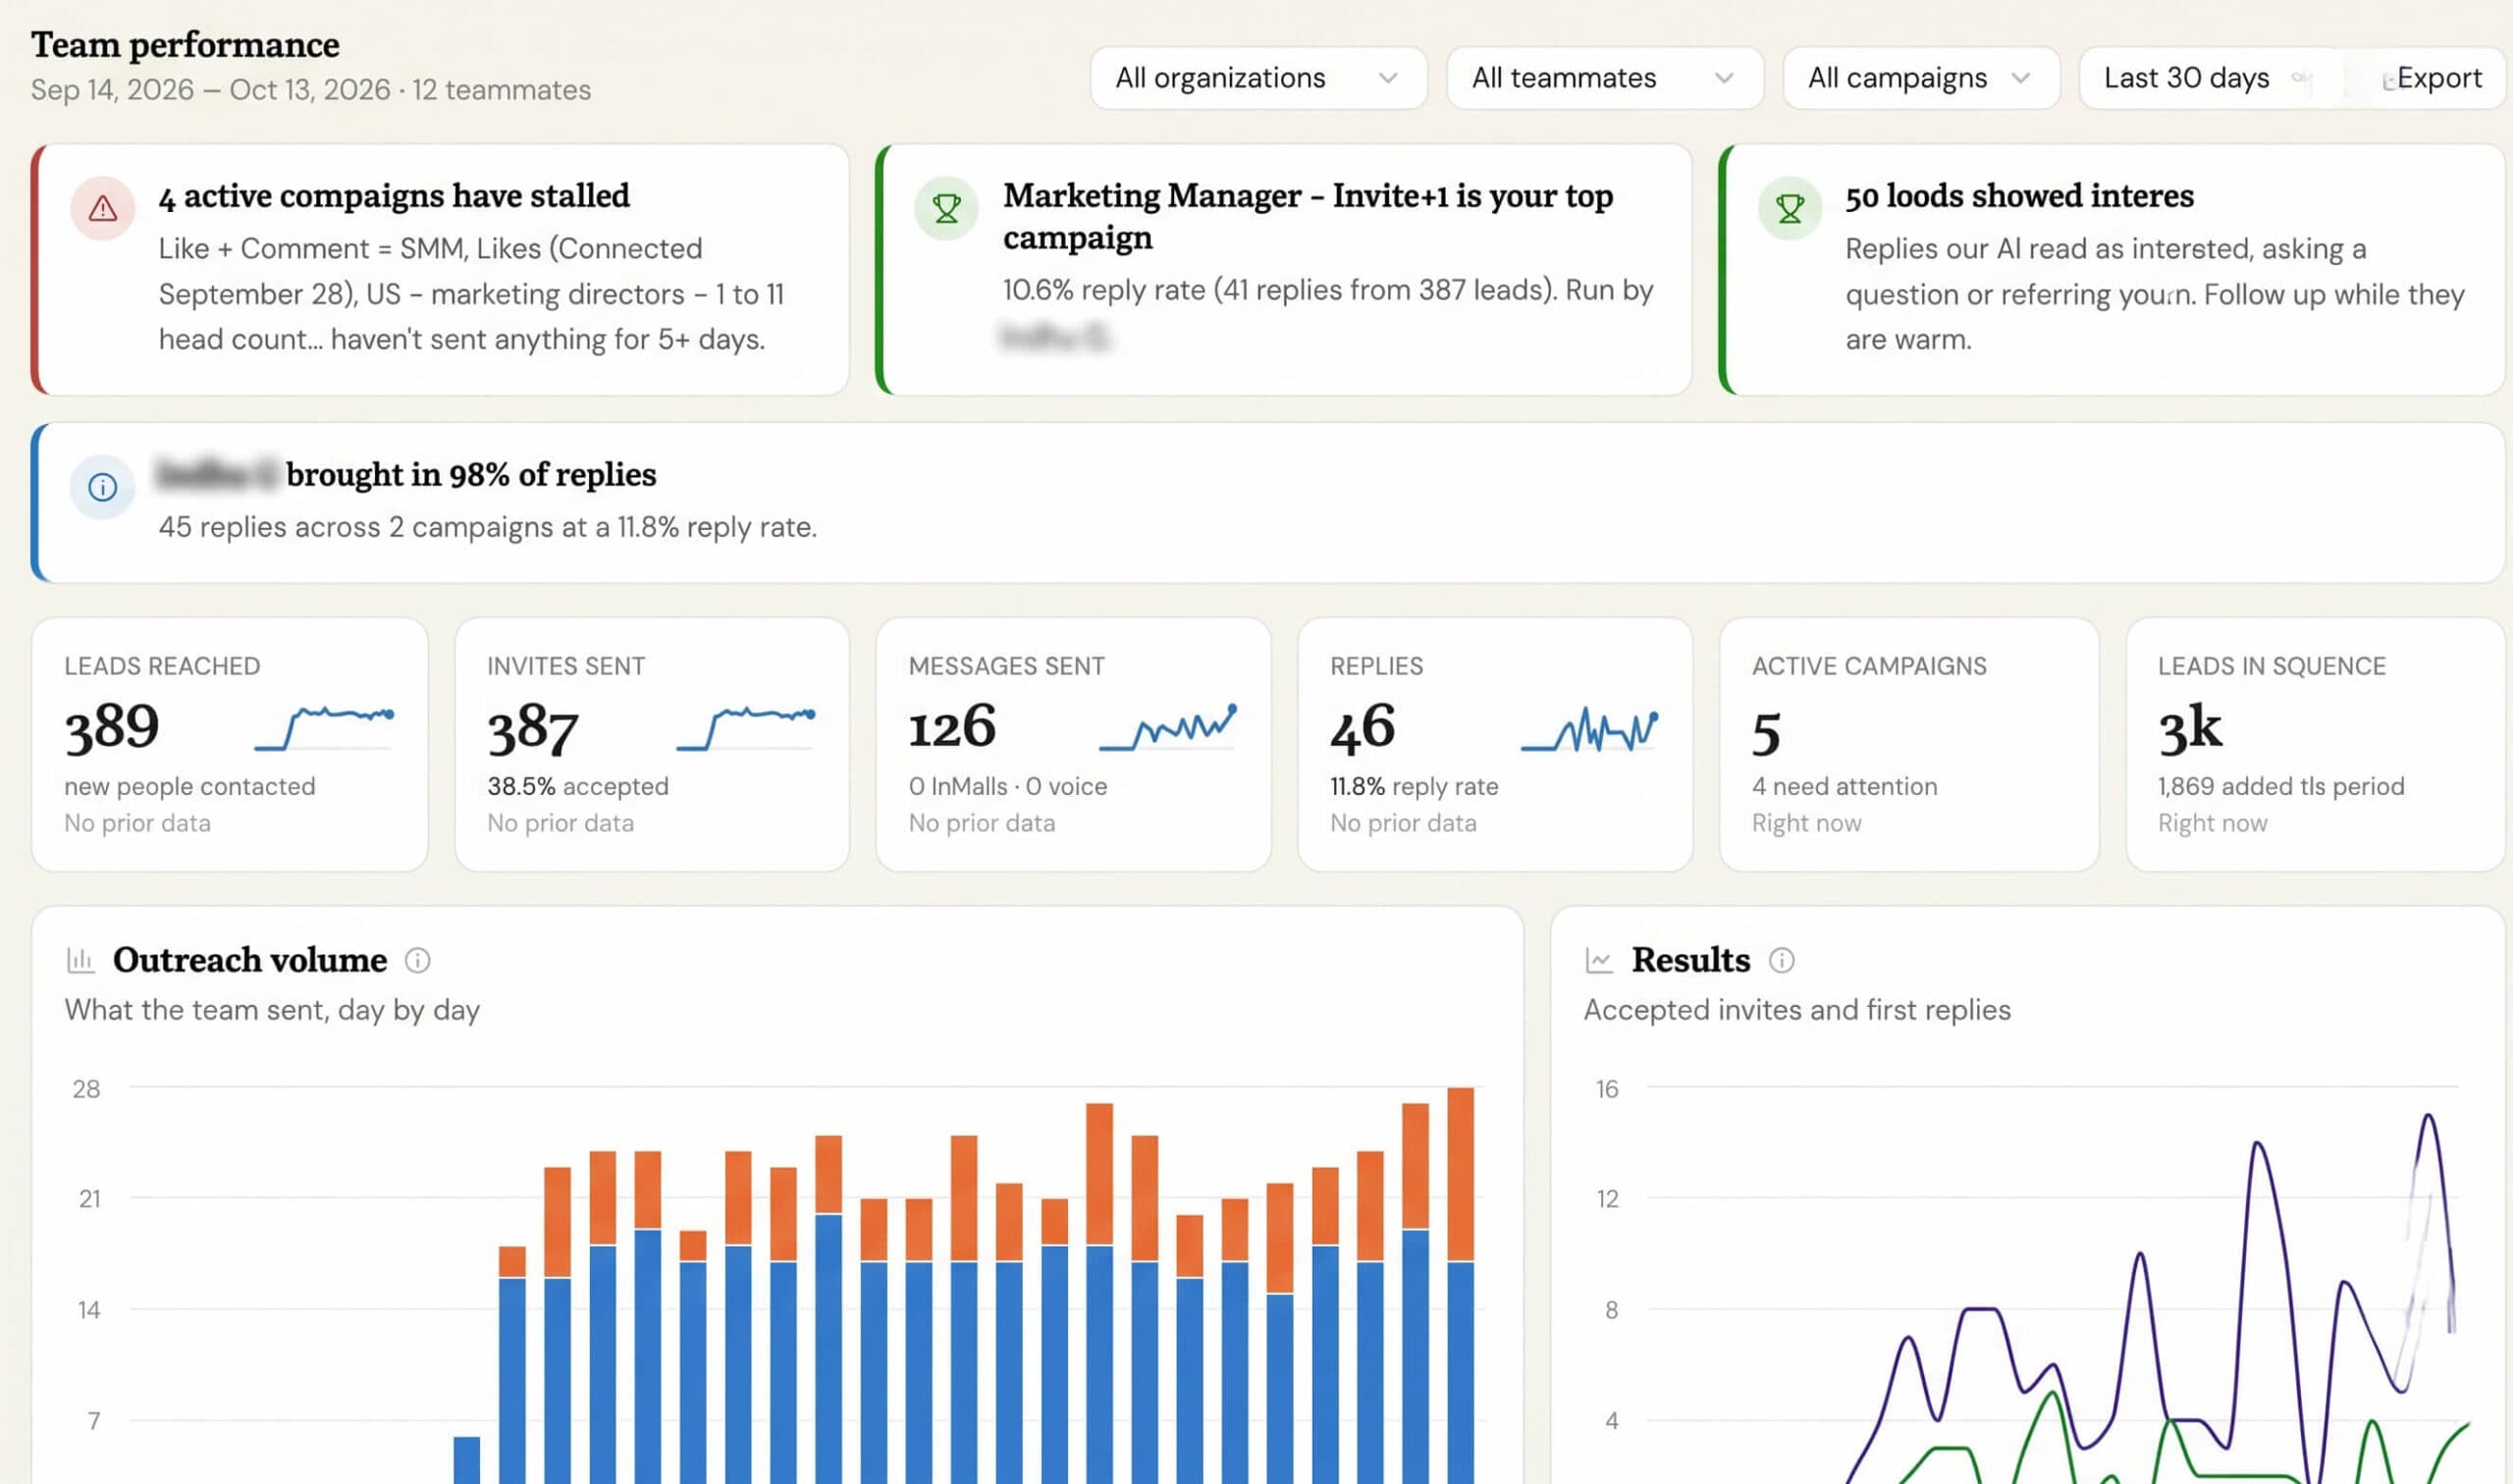Image resolution: width=2513 pixels, height=1484 pixels.
Task: Open the brought in 98% of replies card
Action: 1267,502
